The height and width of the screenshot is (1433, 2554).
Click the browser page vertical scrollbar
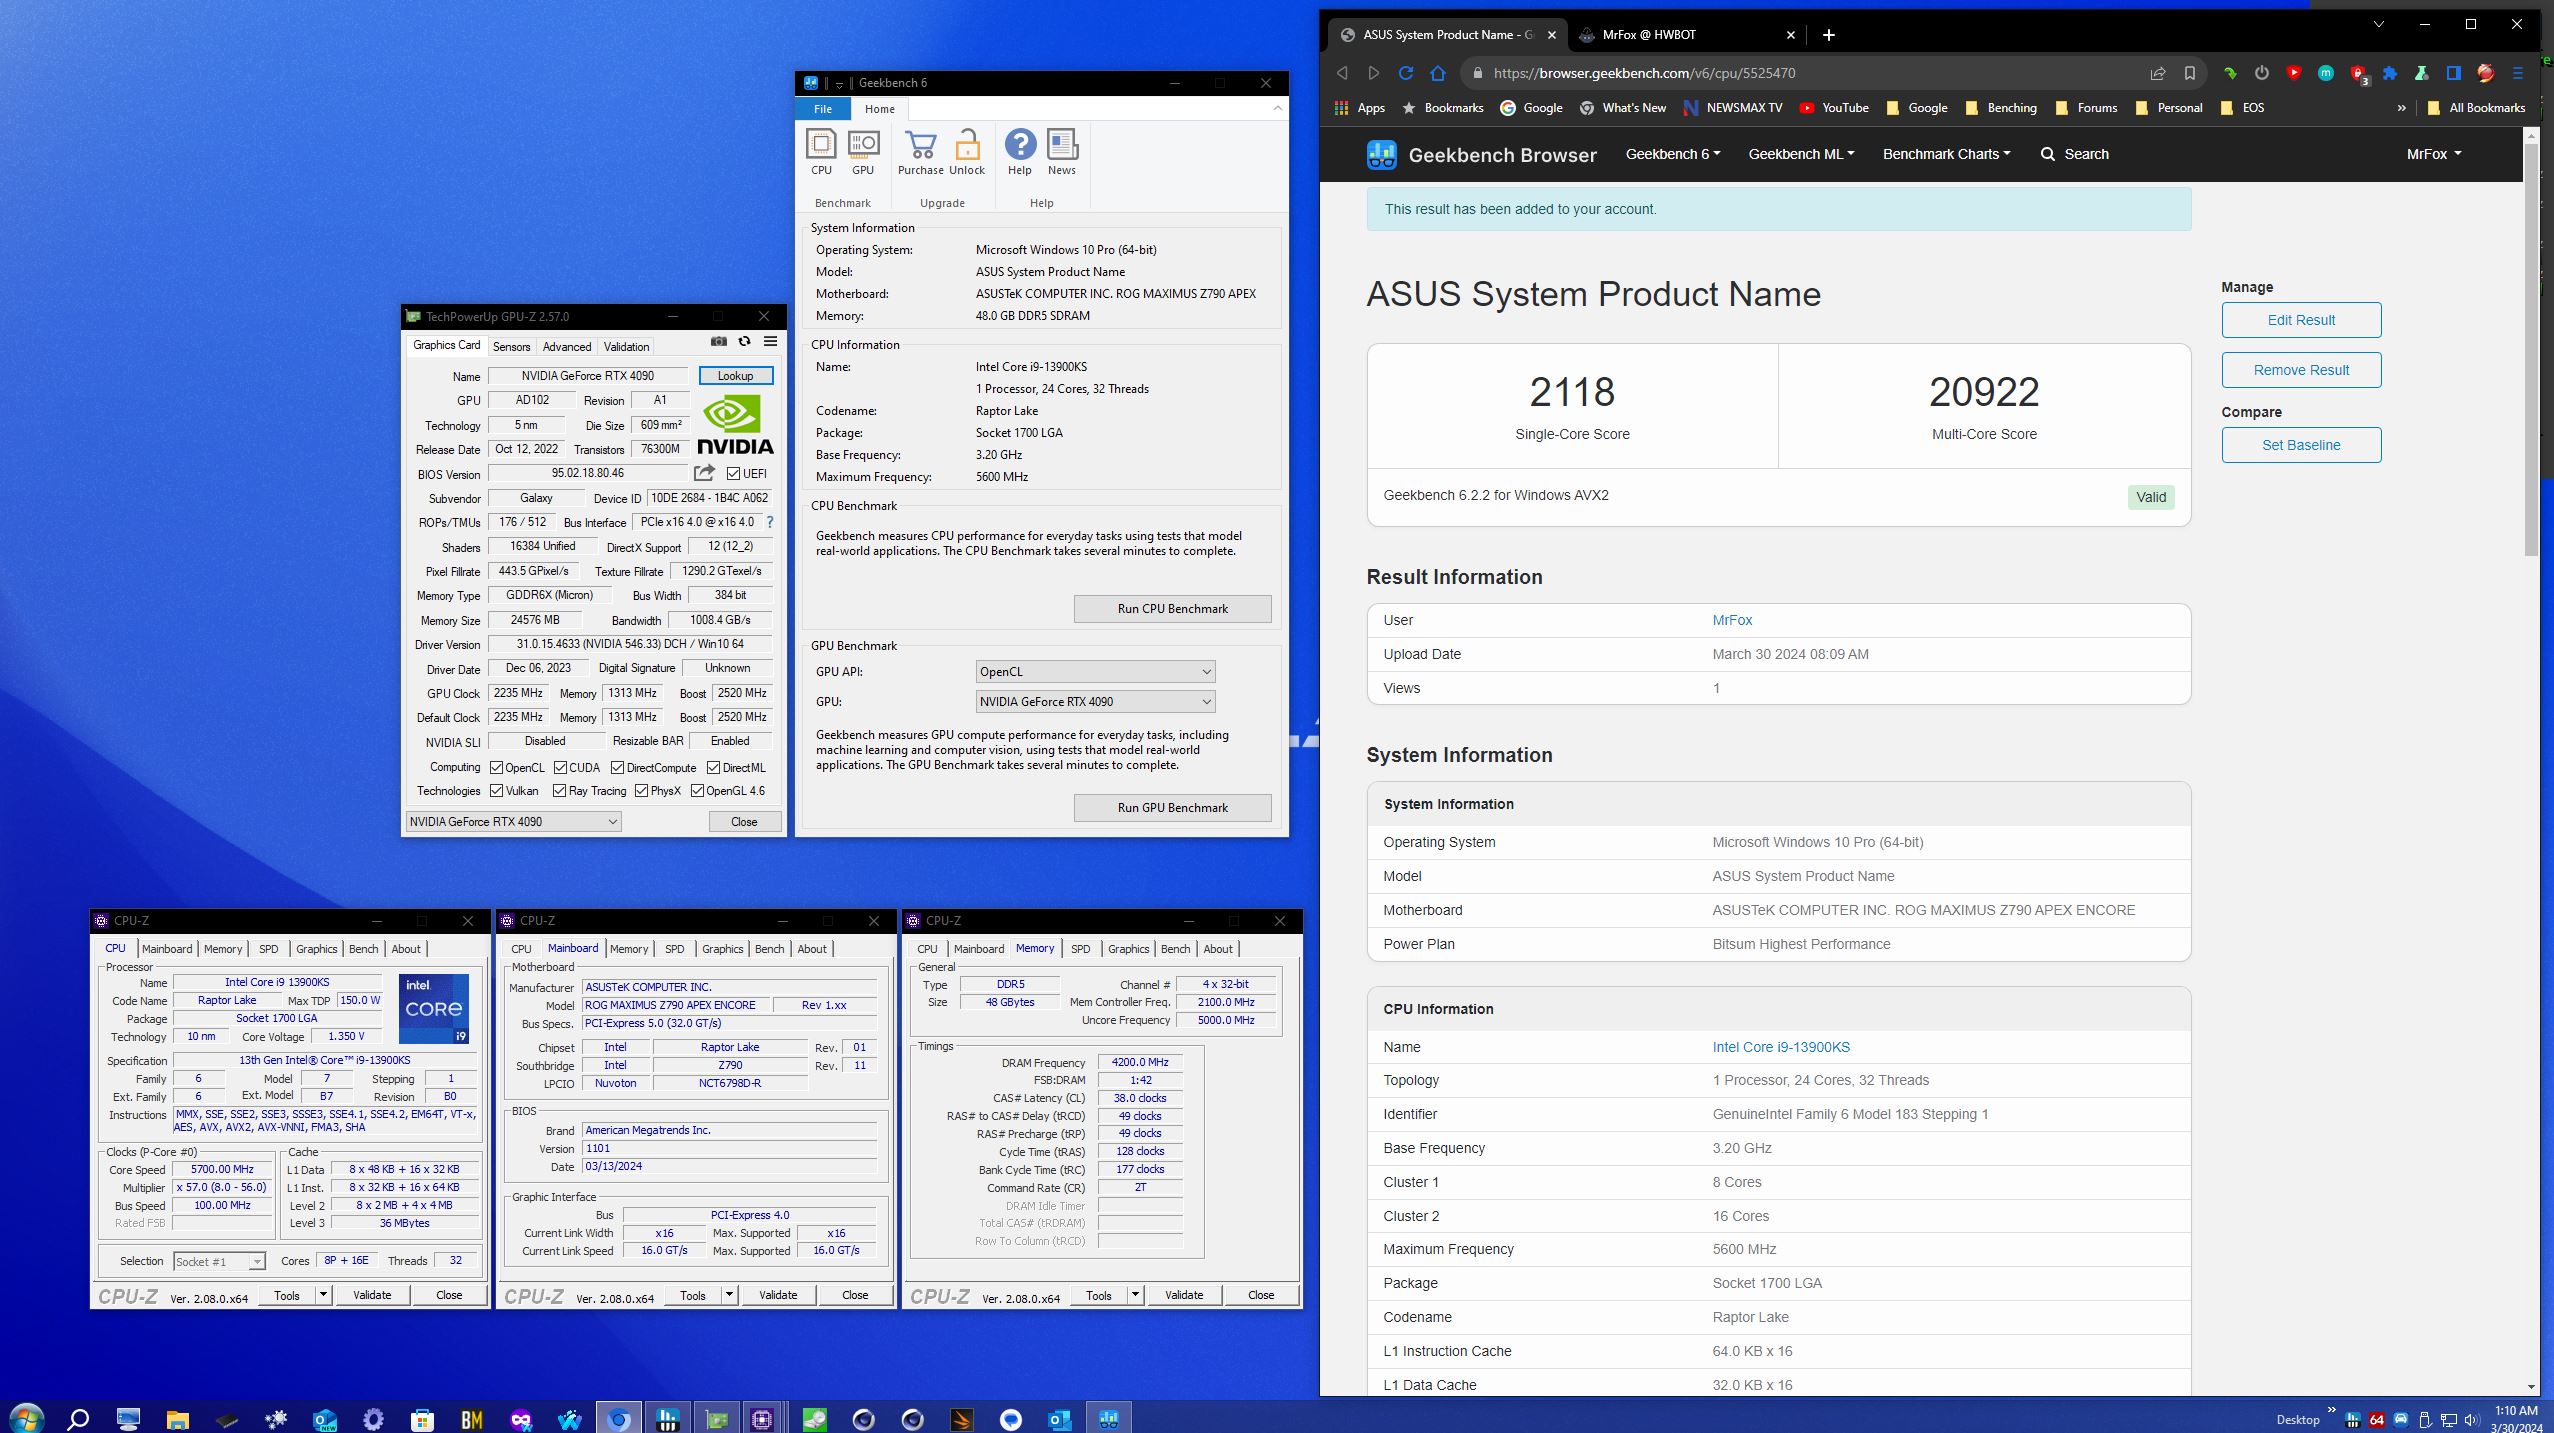[x=2531, y=350]
